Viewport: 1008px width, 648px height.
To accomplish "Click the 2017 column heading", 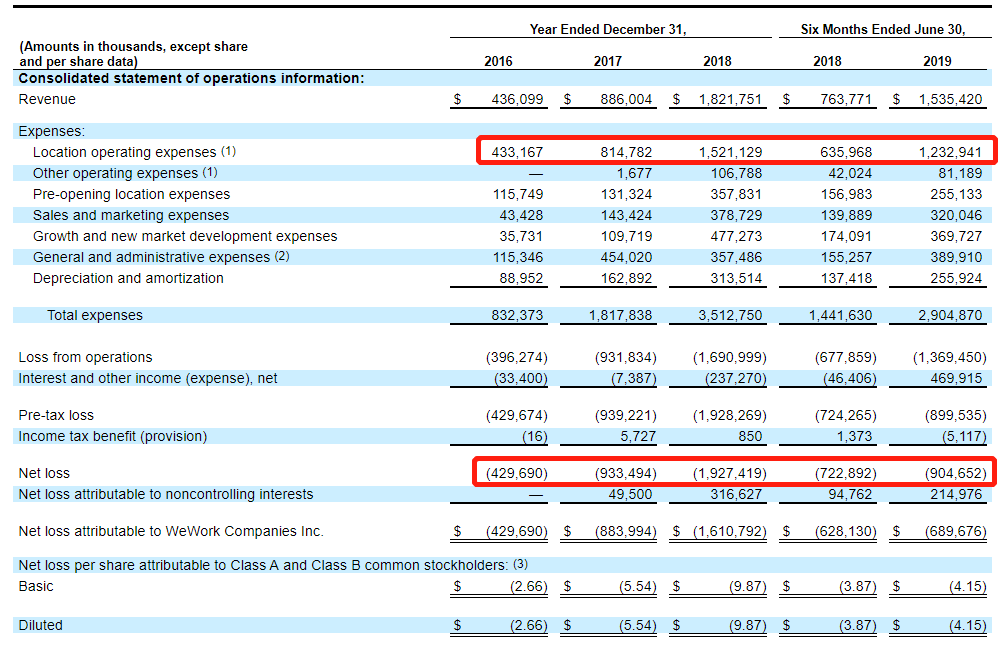I will [607, 61].
